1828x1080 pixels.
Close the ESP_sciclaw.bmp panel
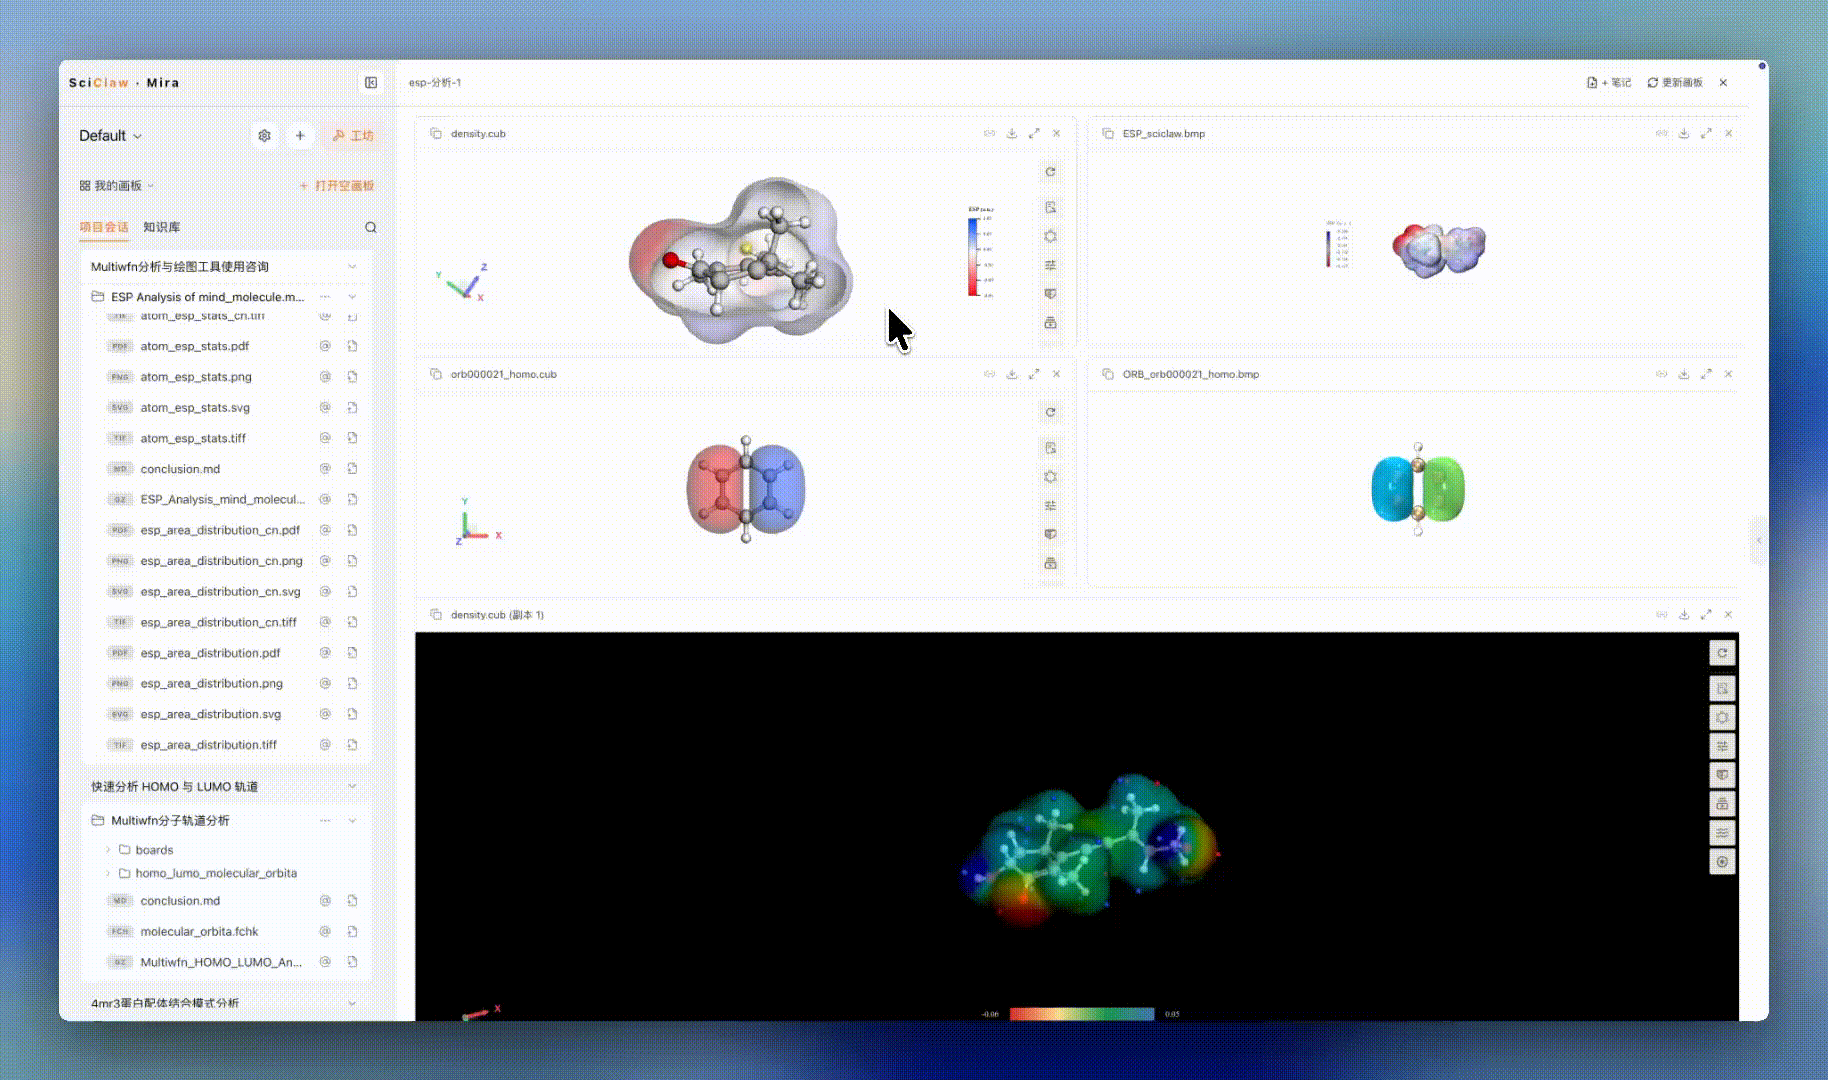coord(1728,134)
